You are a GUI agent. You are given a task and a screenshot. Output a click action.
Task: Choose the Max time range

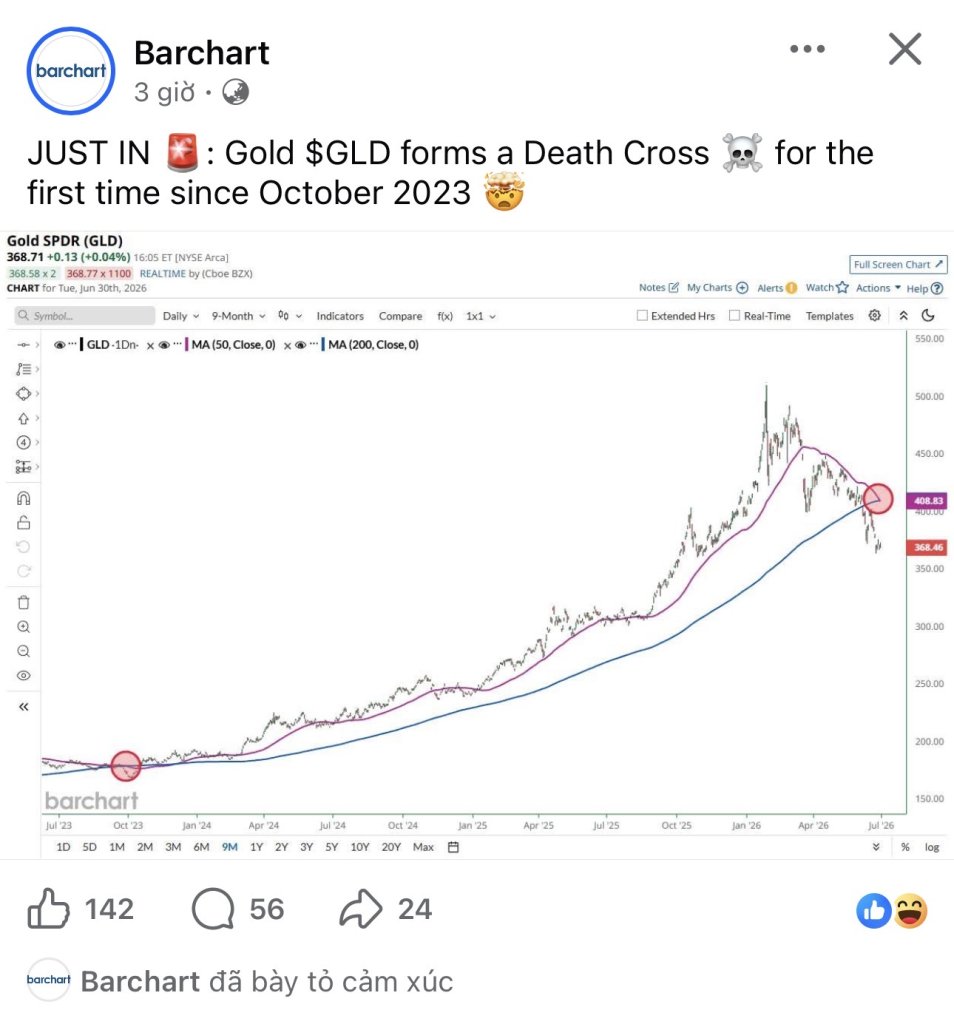pos(423,847)
